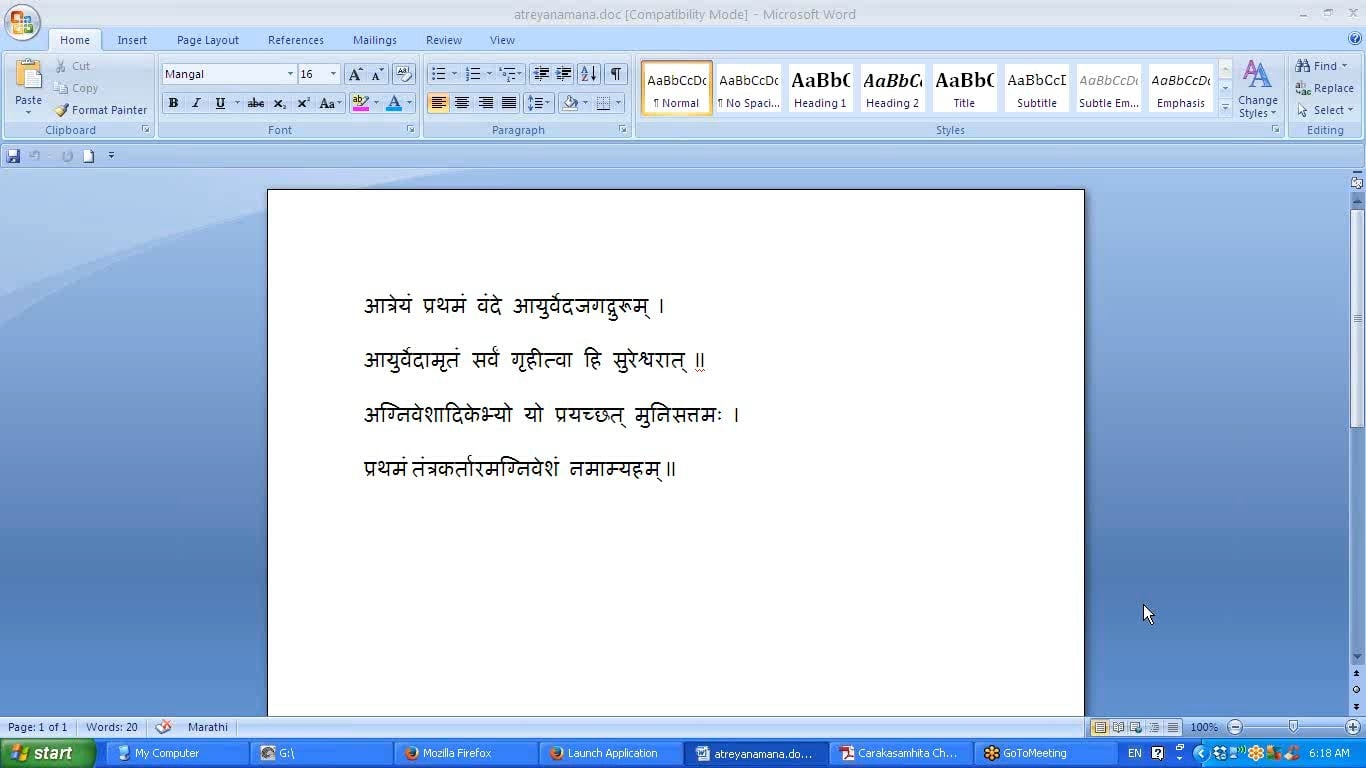Click the Increase Indent icon

tap(564, 74)
